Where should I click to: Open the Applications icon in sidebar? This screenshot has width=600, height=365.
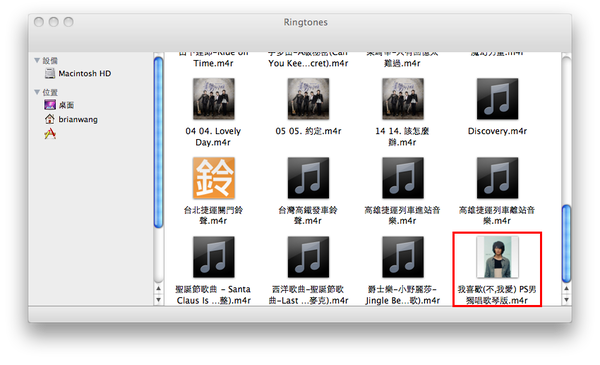[50, 134]
